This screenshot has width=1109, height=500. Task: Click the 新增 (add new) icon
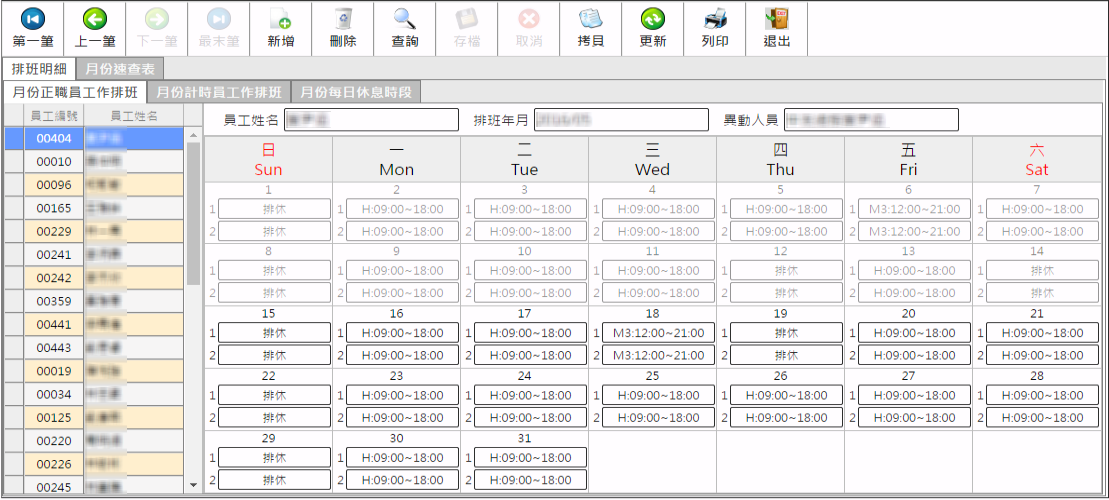coord(281,20)
